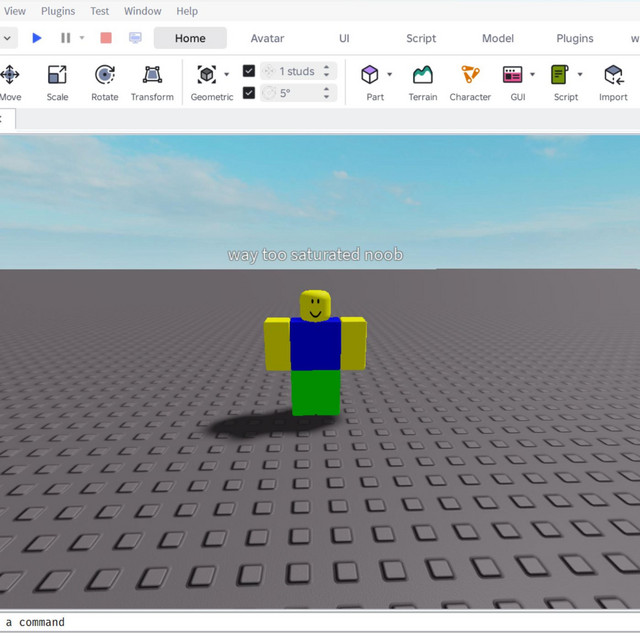Open the Character tool

[470, 83]
